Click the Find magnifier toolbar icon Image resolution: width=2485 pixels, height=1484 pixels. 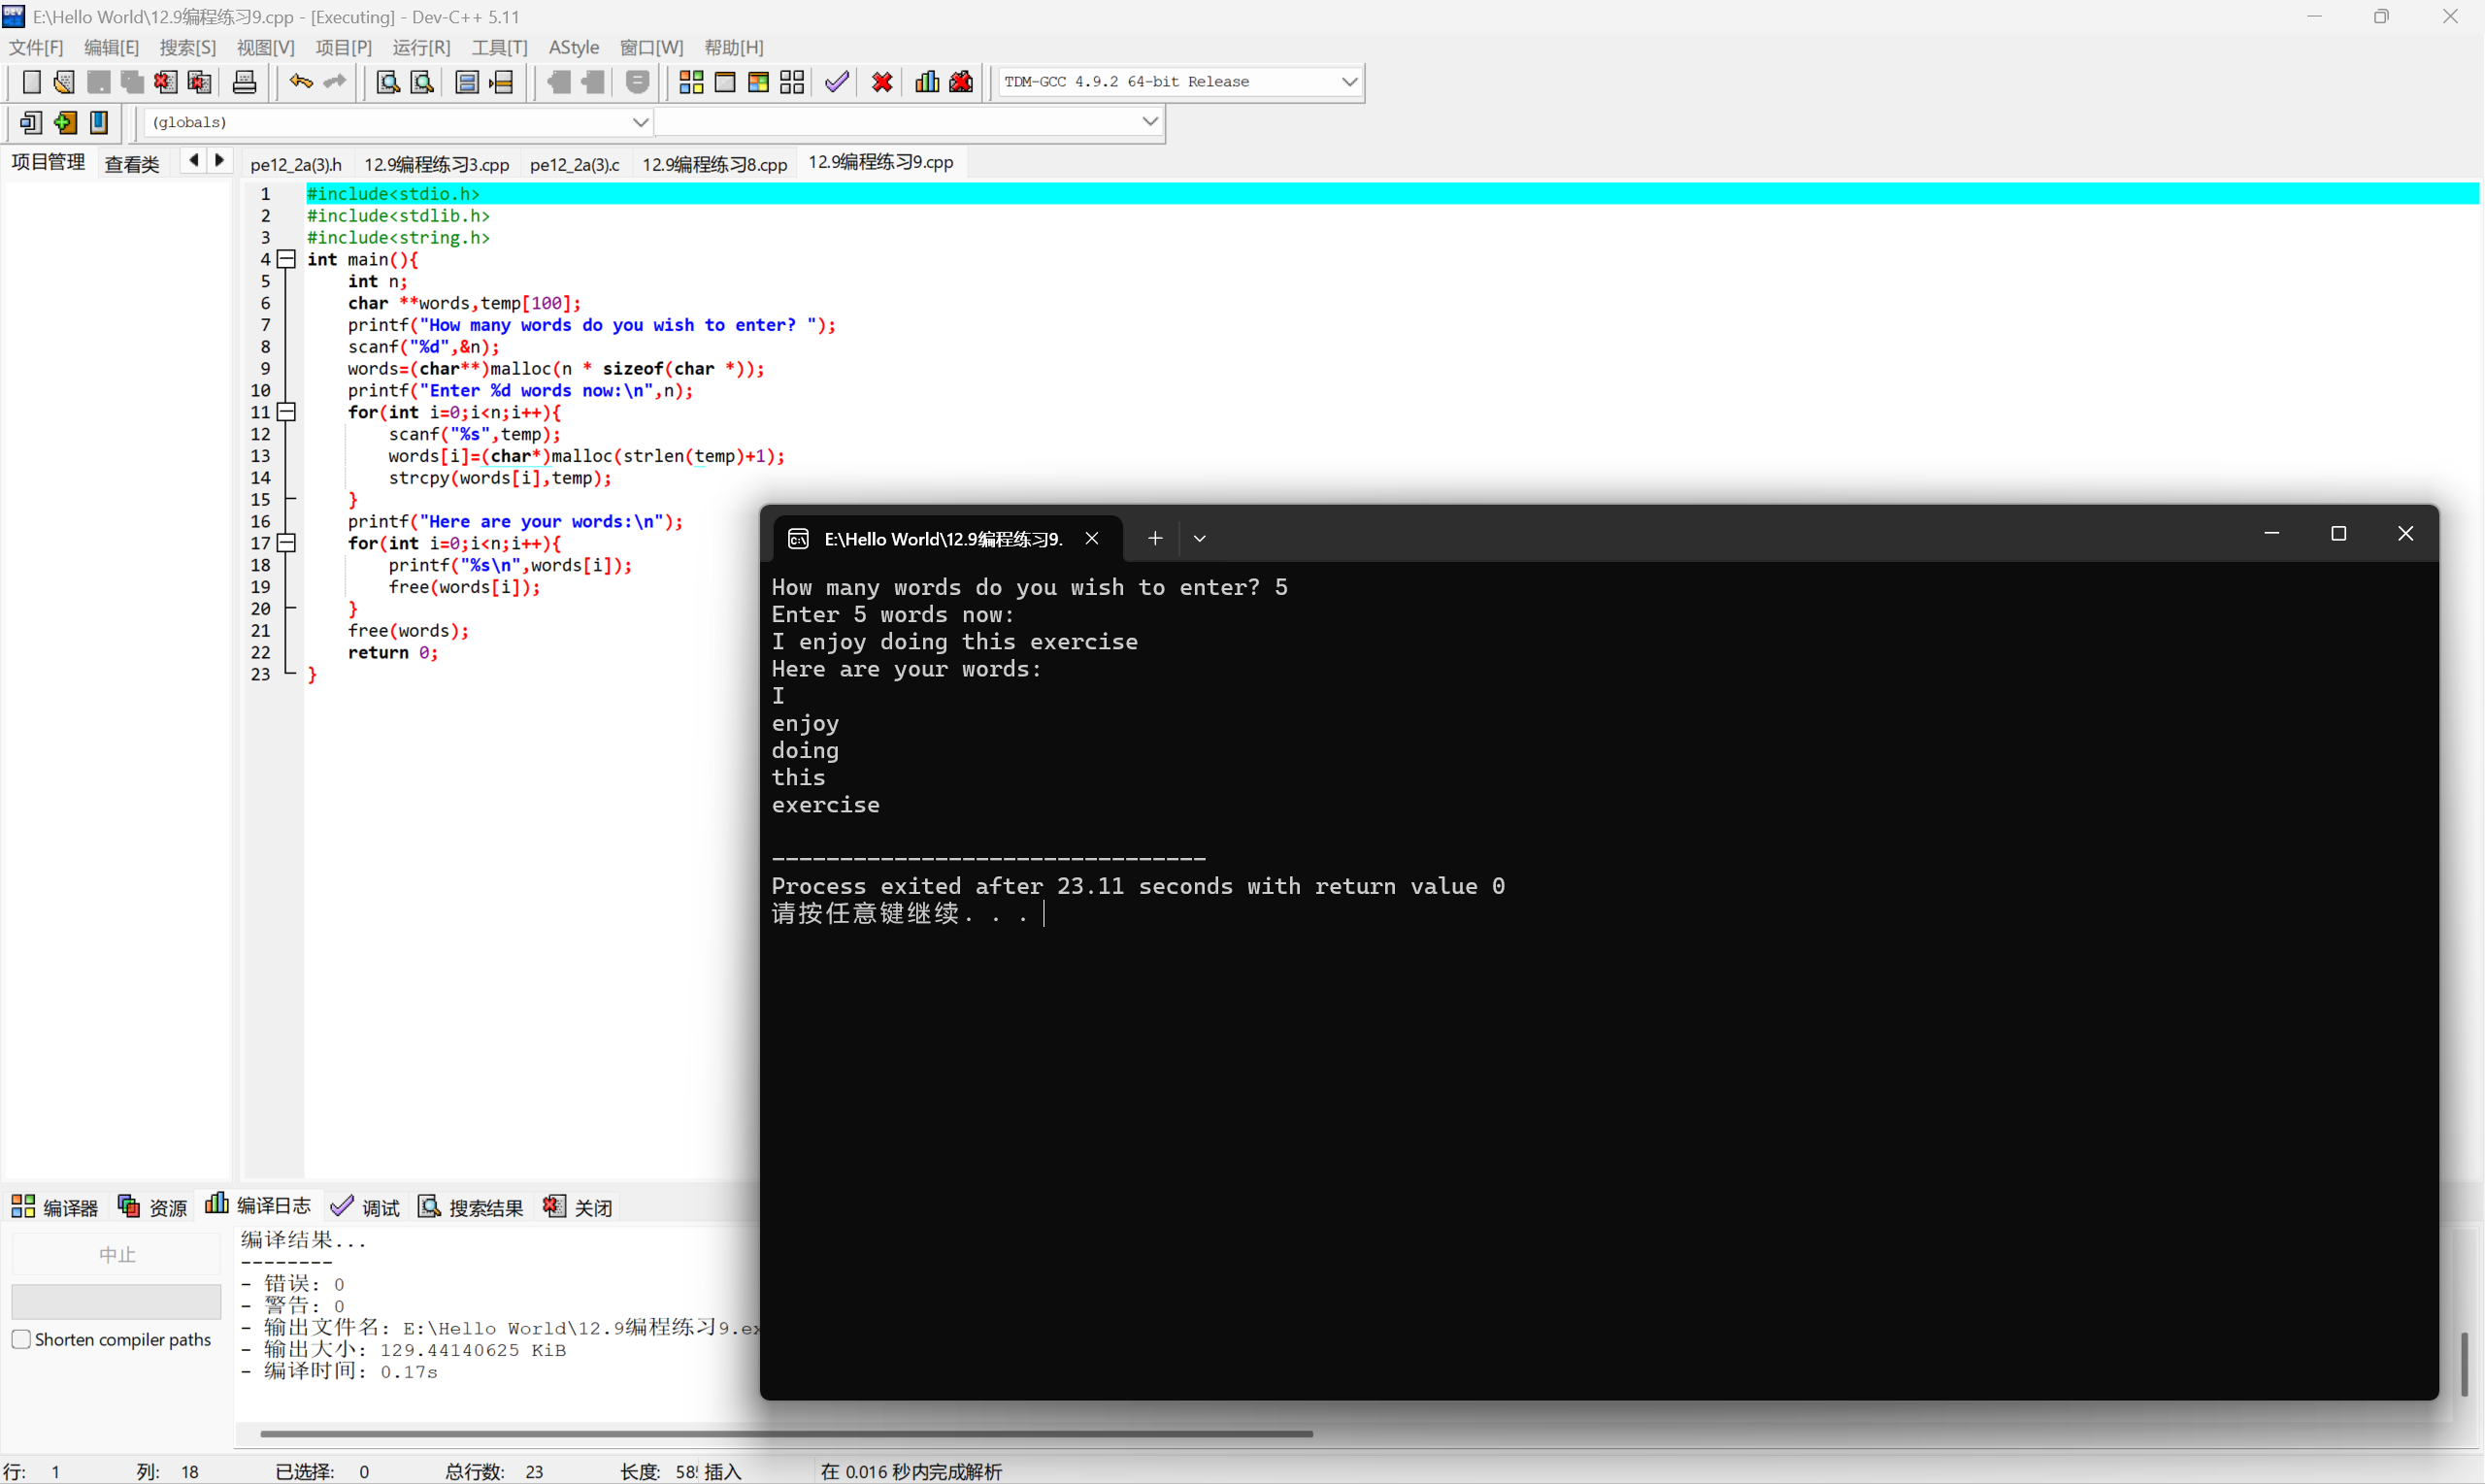388,82
